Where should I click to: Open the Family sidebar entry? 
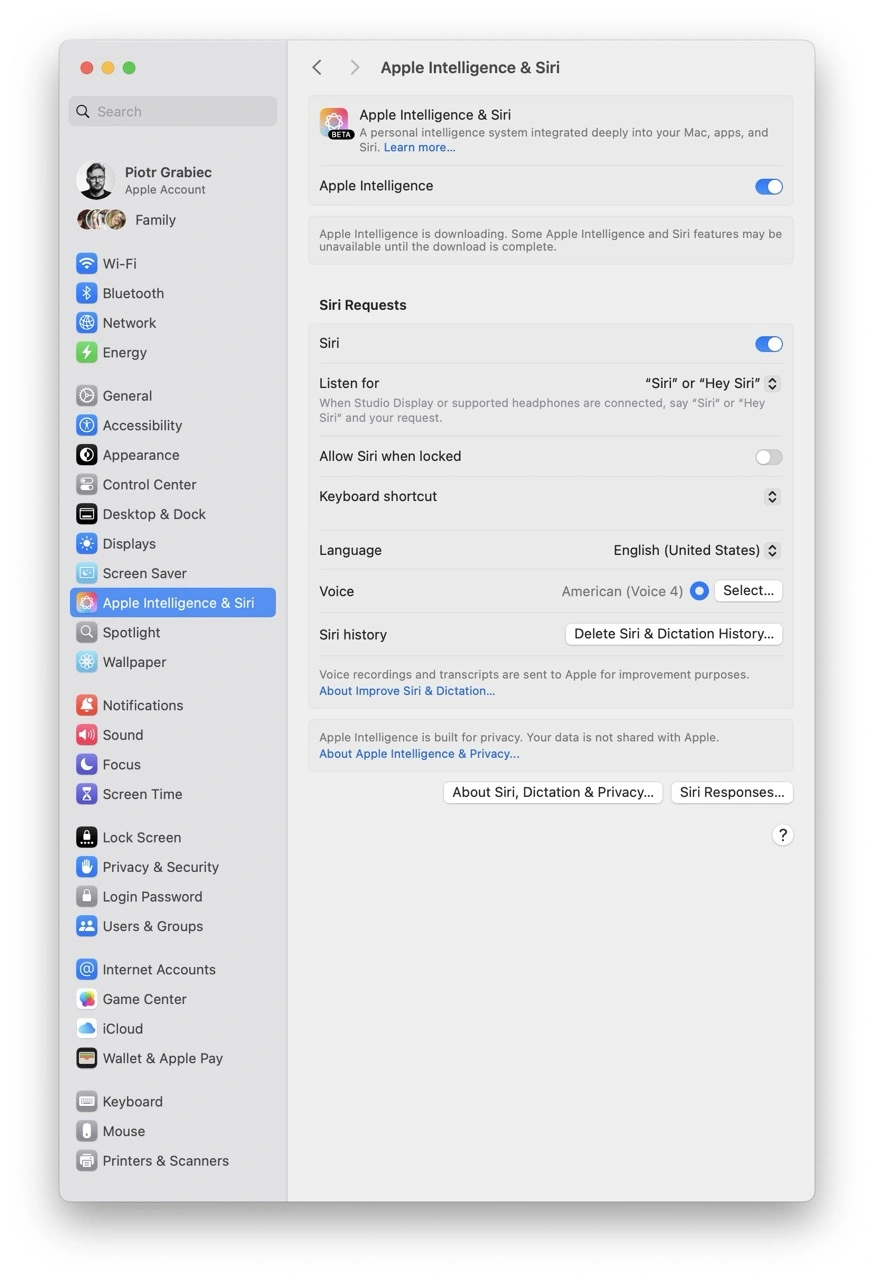(127, 220)
